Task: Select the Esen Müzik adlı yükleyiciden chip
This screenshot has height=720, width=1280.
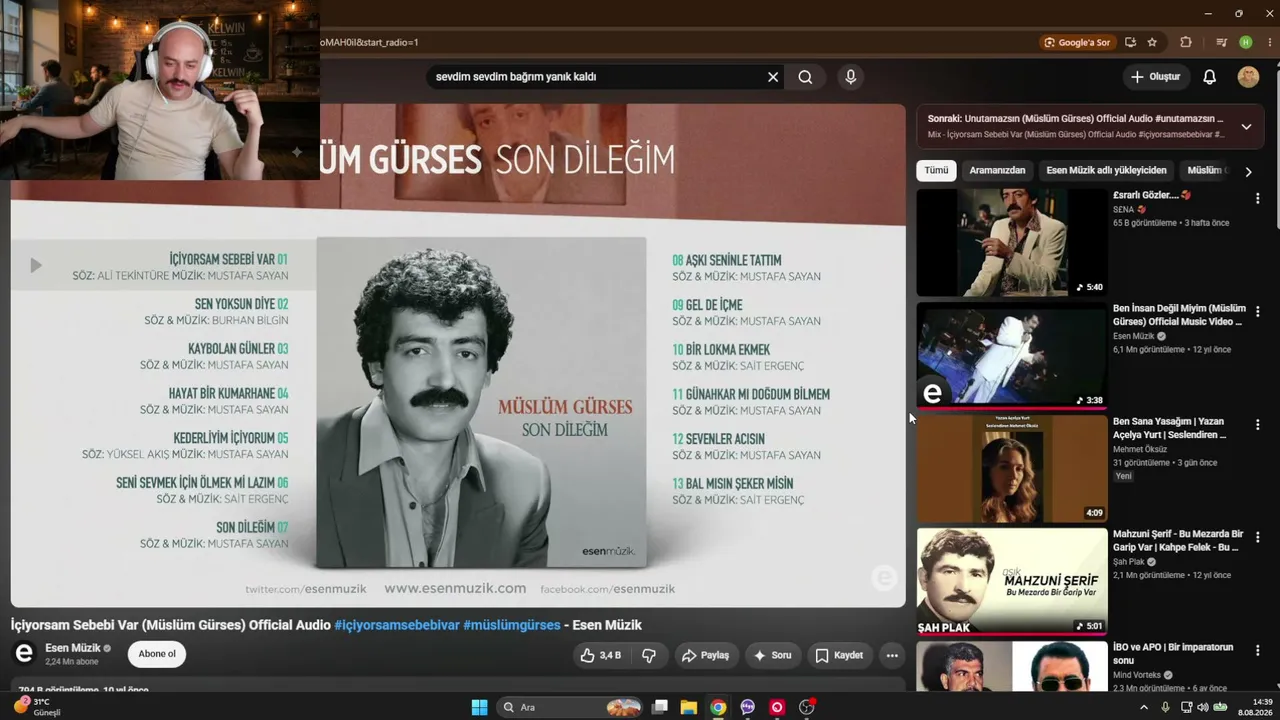Action: [1106, 171]
